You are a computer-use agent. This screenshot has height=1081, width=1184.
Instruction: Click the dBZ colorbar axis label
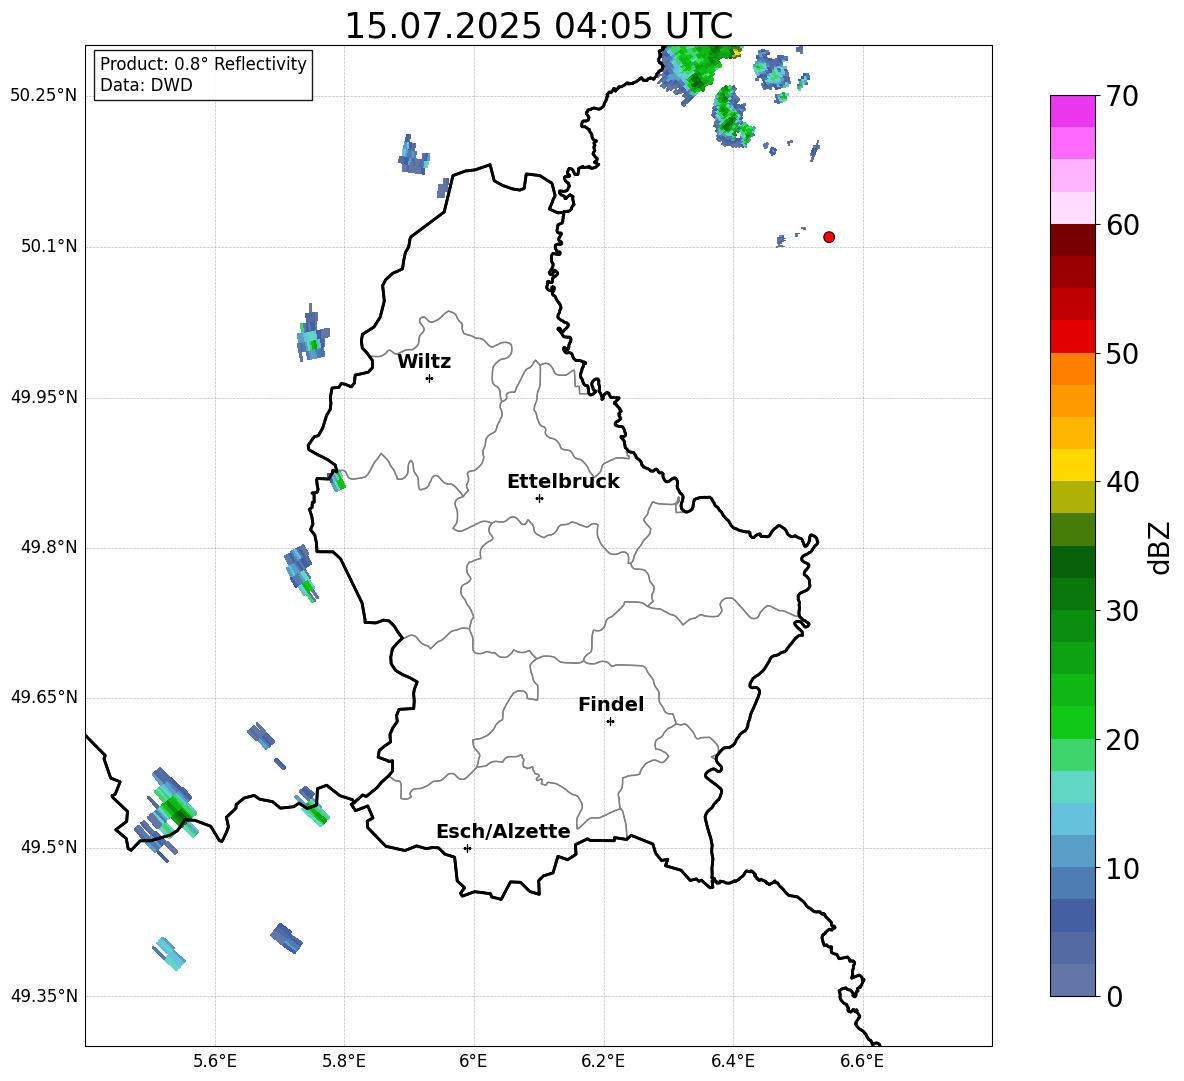coord(1161,547)
